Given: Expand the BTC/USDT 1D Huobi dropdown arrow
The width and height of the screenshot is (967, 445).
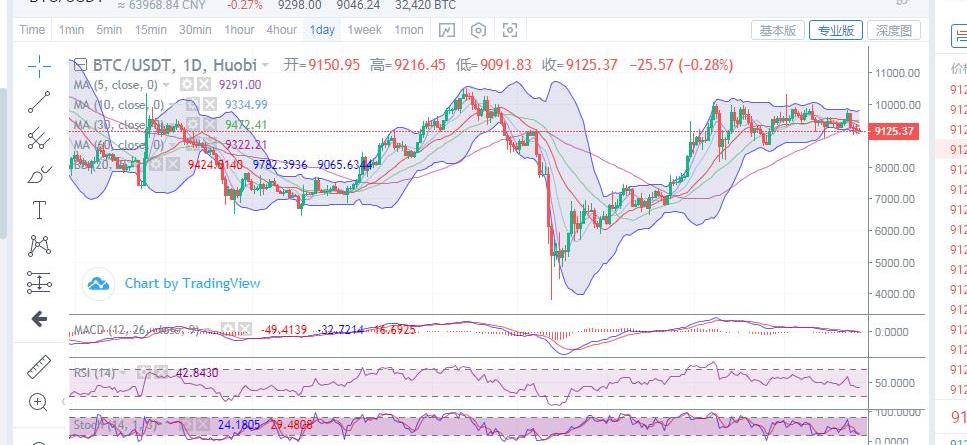Looking at the screenshot, I should coord(263,65).
